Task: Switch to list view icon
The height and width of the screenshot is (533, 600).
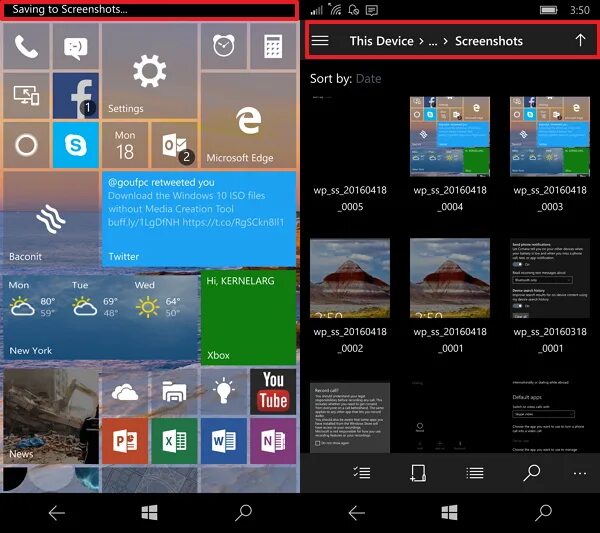Action: [474, 473]
